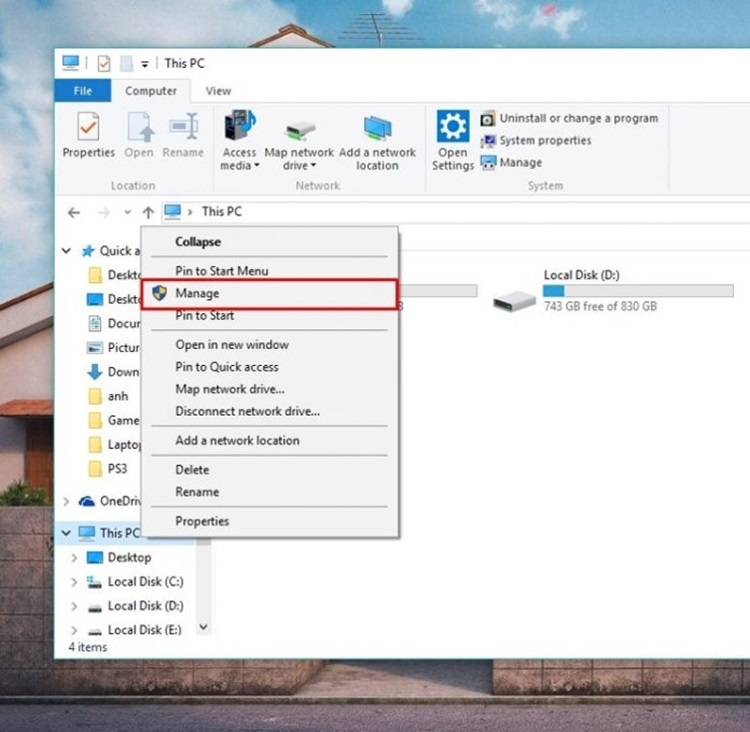Click the This PC title bar icon
Viewport: 750px width, 732px height.
pyautogui.click(x=71, y=63)
